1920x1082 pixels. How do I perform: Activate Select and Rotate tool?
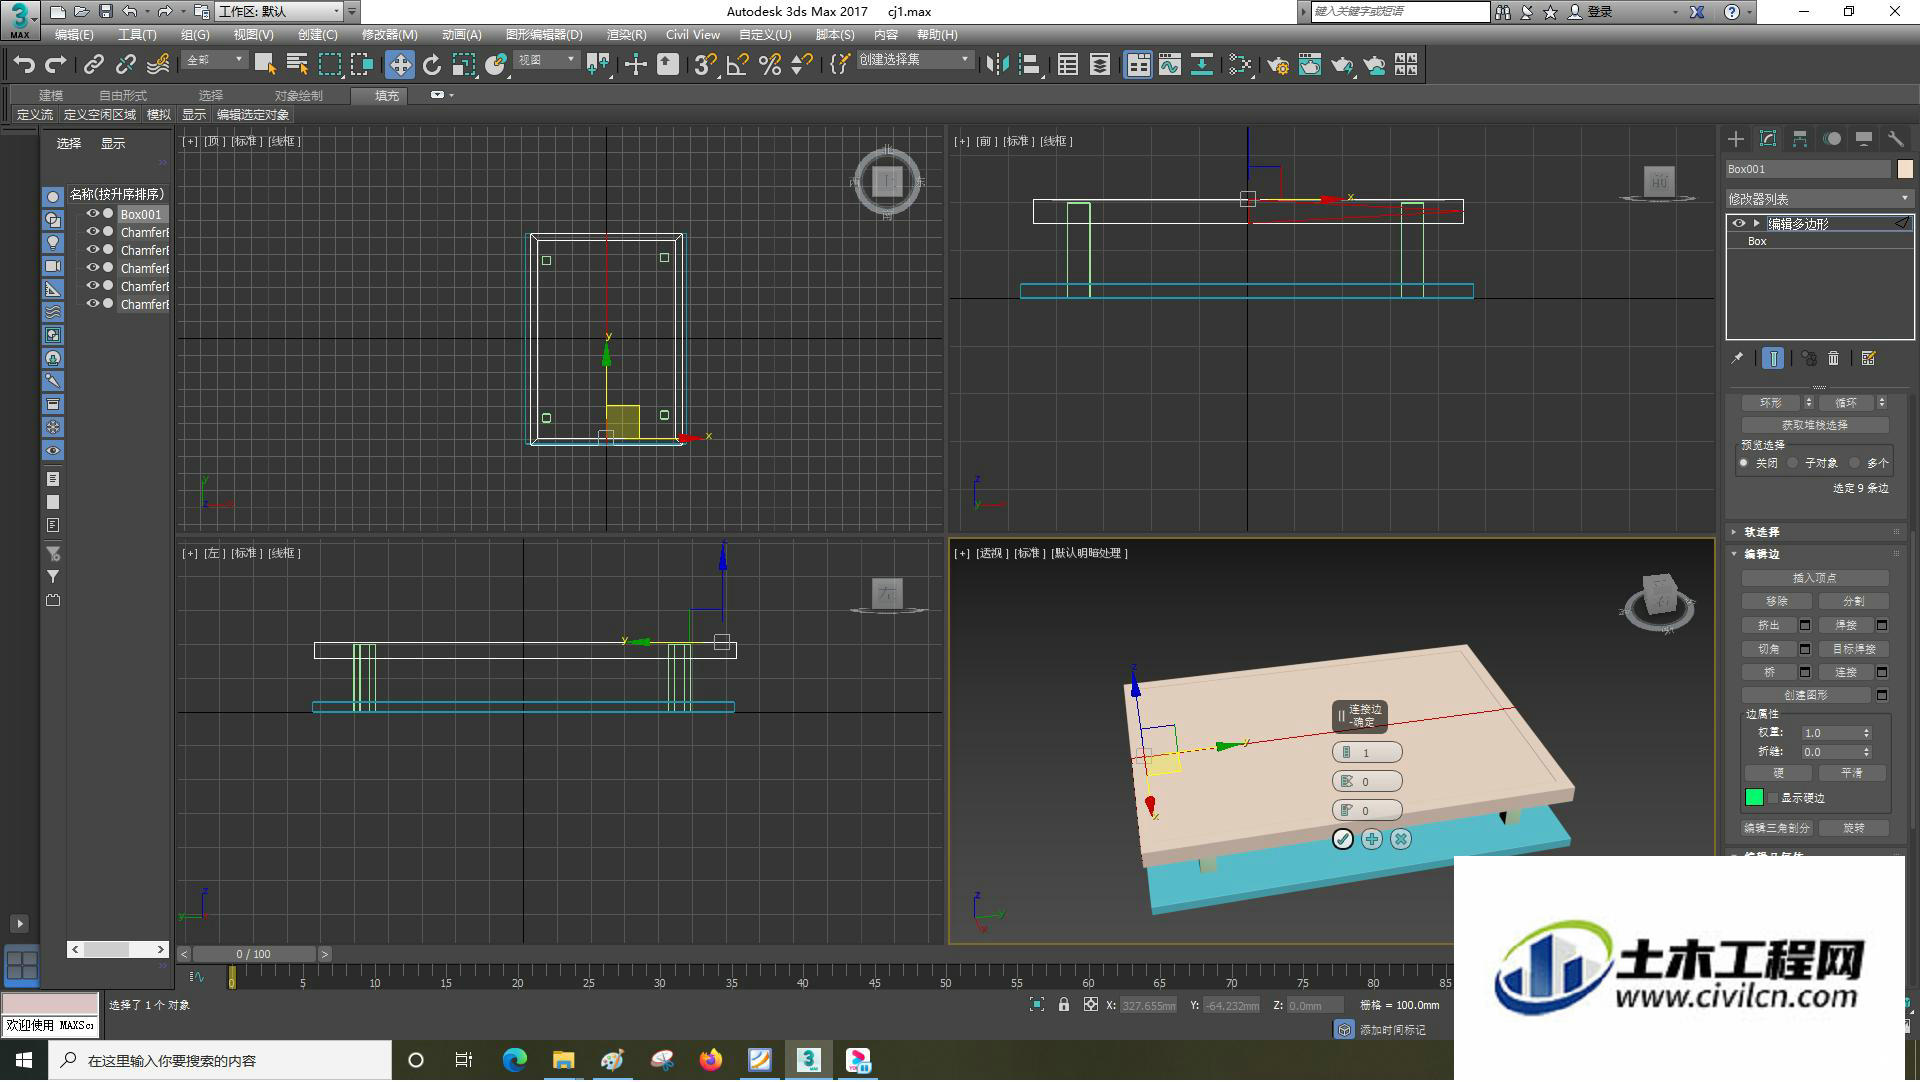pyautogui.click(x=432, y=65)
